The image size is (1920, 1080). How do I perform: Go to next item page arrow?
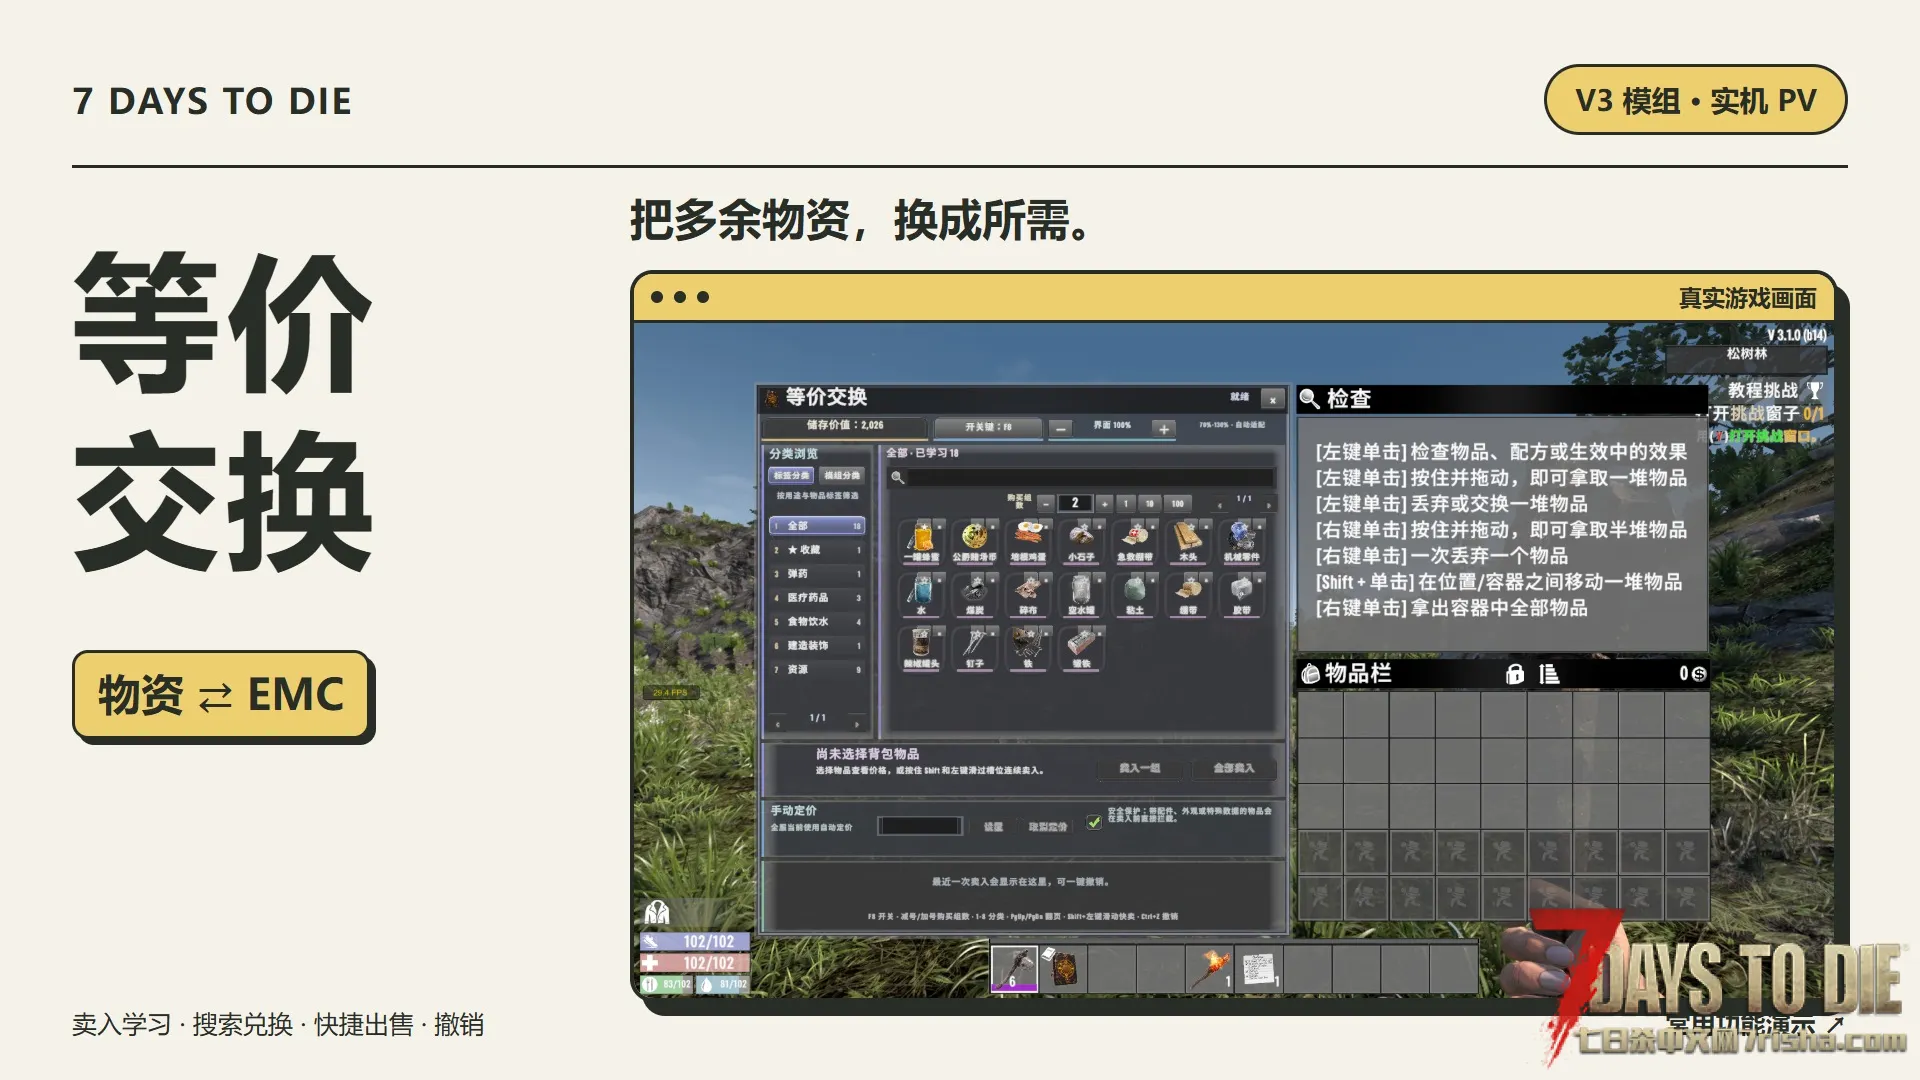[1269, 503]
